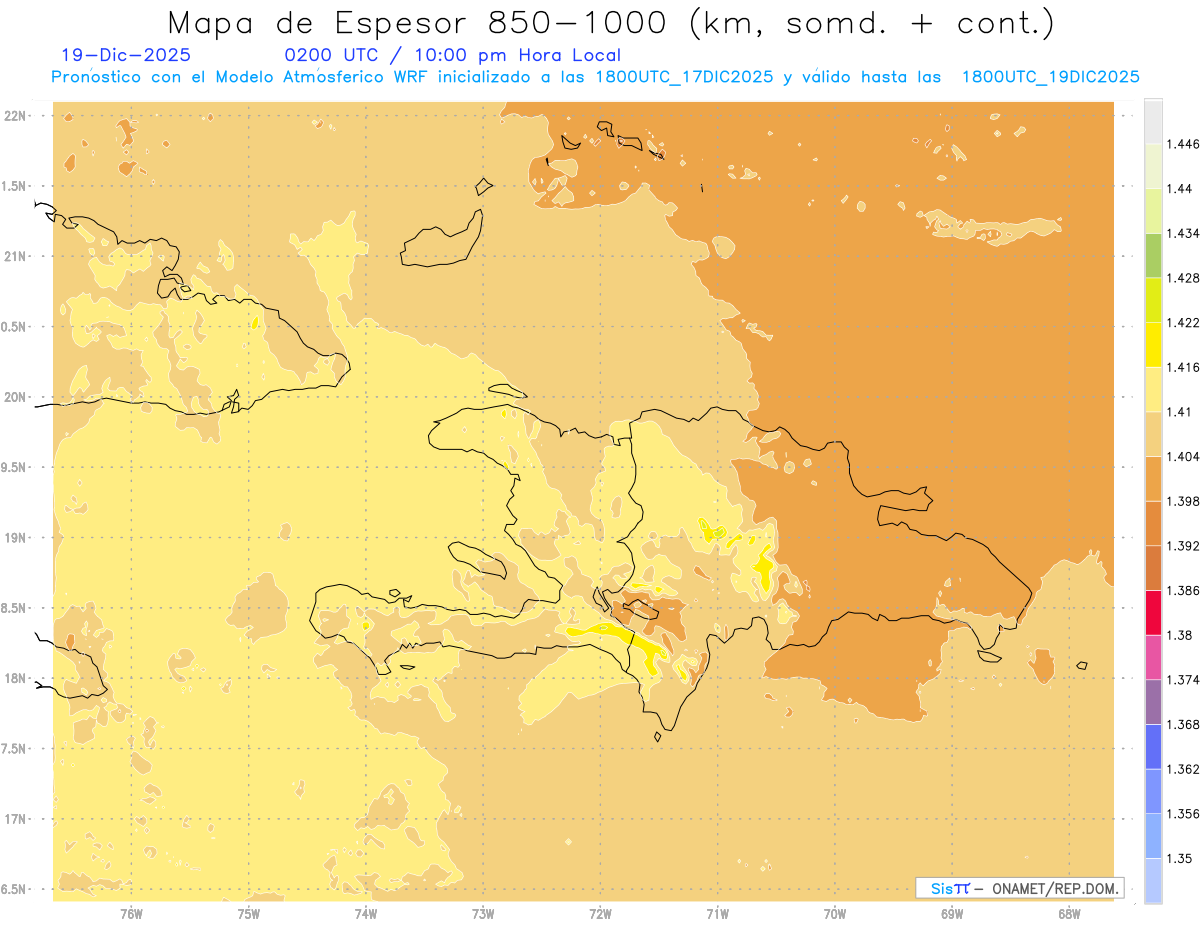Click the latitude label 1.5N
The width and height of the screenshot is (1200, 927).
15,186
